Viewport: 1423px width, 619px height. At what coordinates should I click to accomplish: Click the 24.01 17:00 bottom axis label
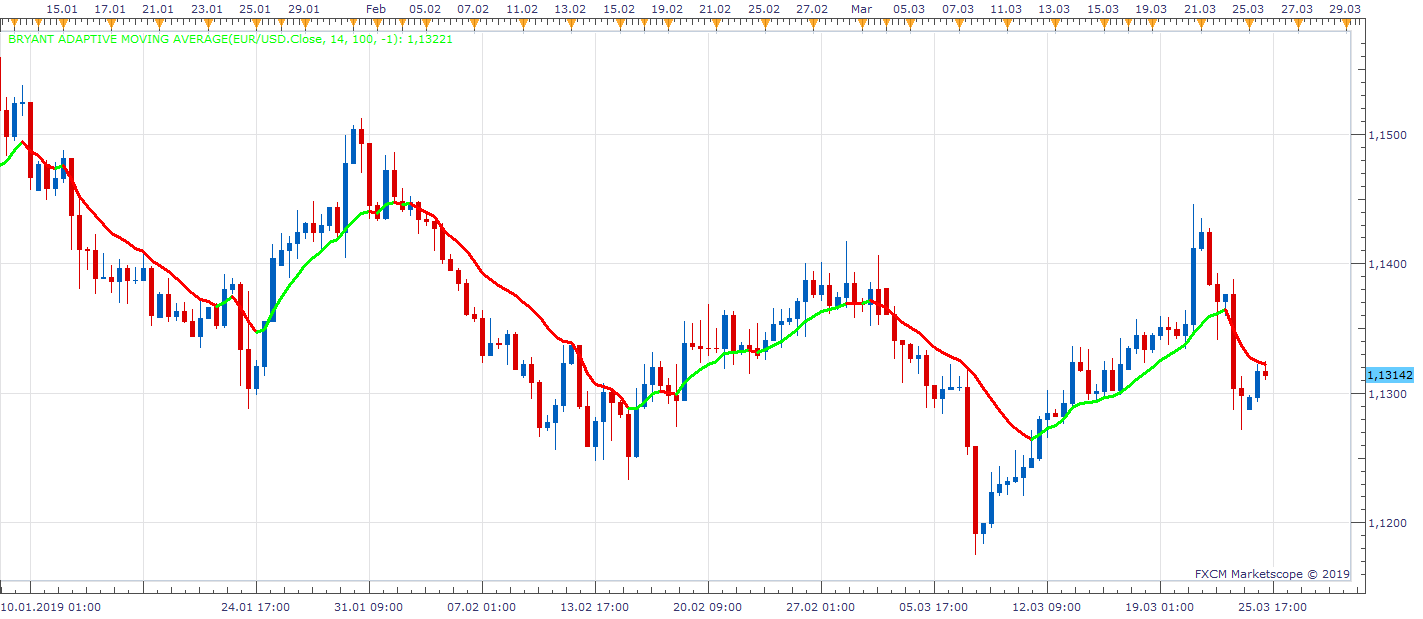pyautogui.click(x=257, y=607)
